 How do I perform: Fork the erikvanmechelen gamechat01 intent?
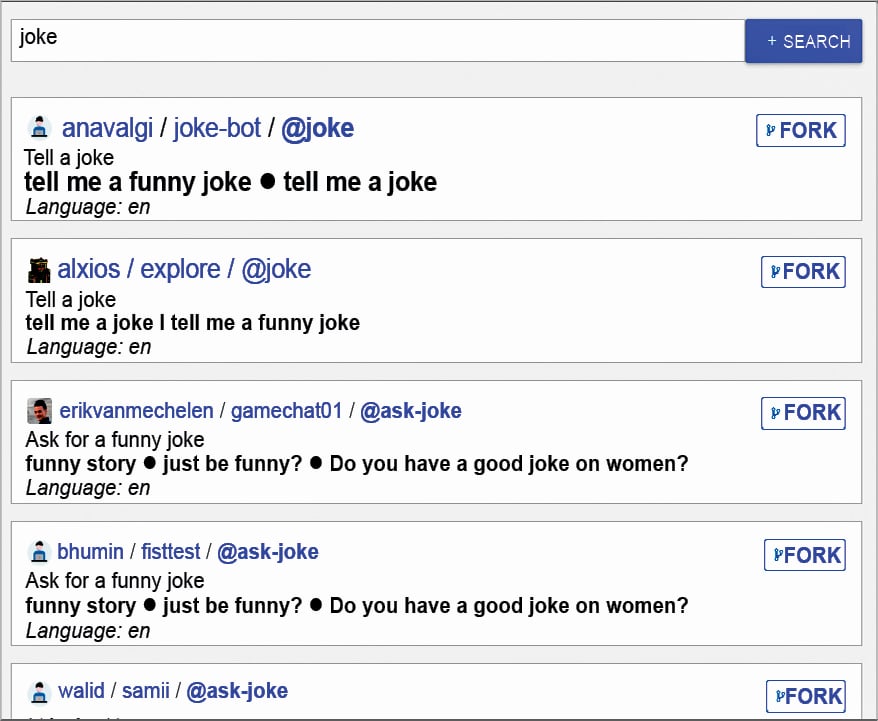(803, 413)
